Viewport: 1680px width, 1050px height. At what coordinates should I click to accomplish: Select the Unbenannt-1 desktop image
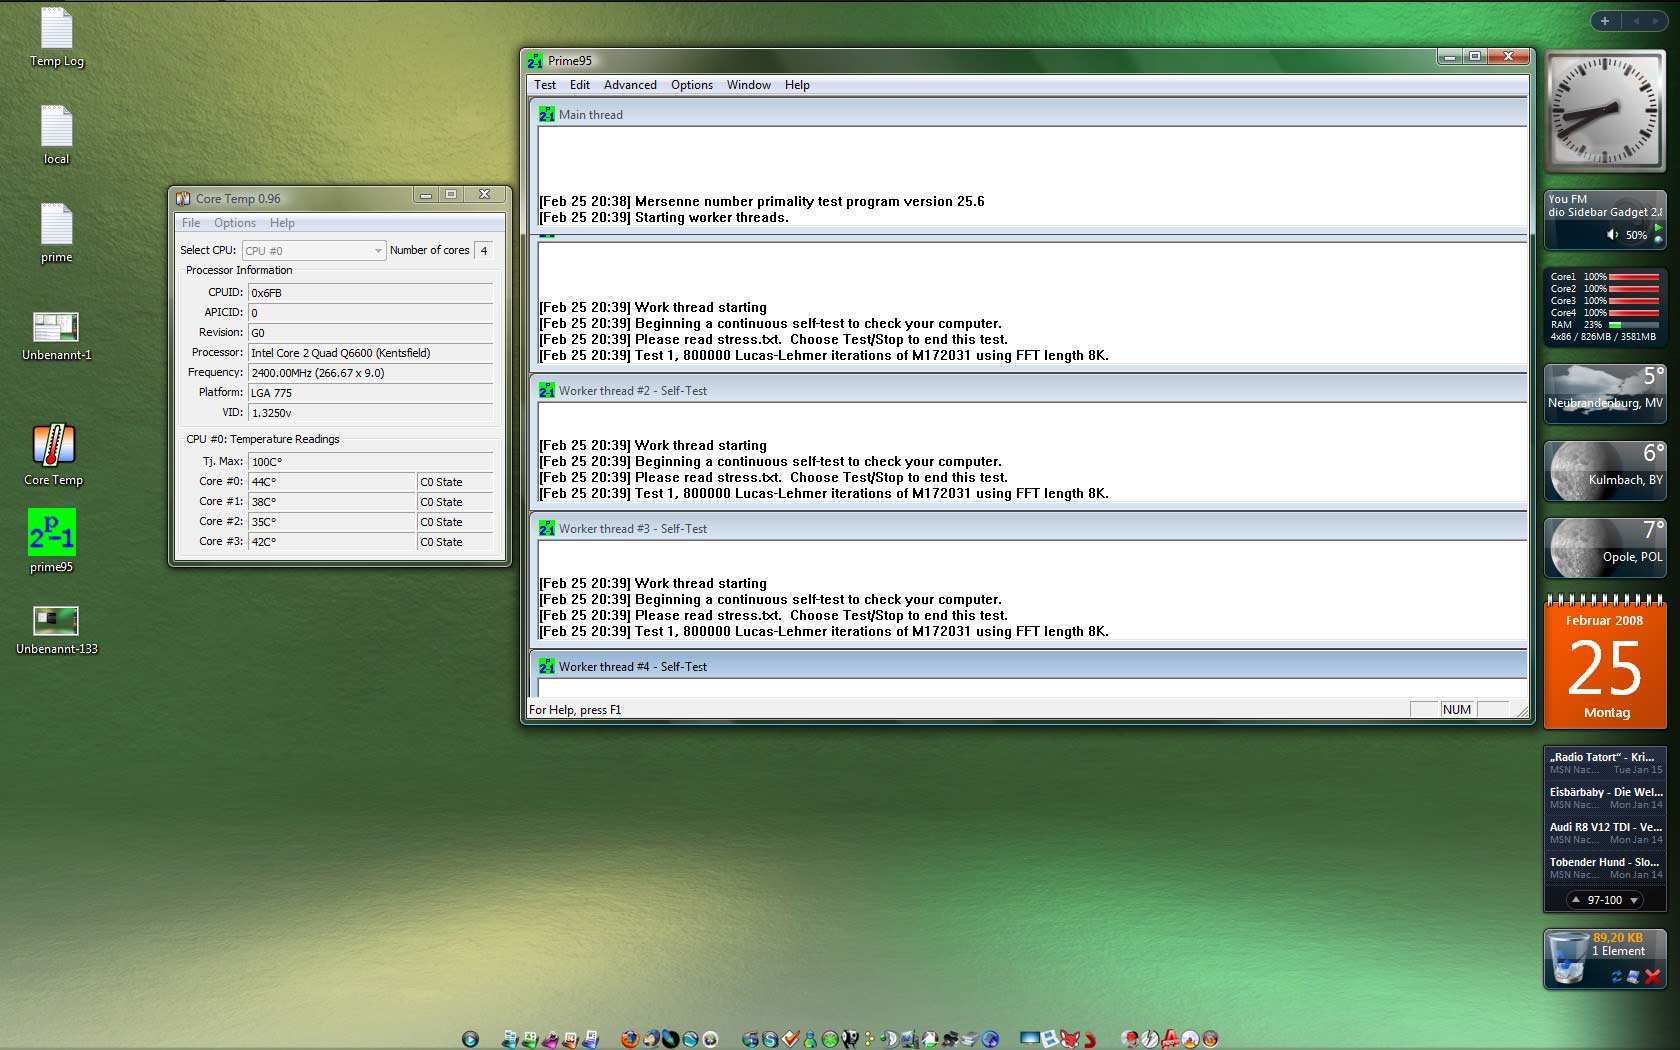[x=56, y=335]
